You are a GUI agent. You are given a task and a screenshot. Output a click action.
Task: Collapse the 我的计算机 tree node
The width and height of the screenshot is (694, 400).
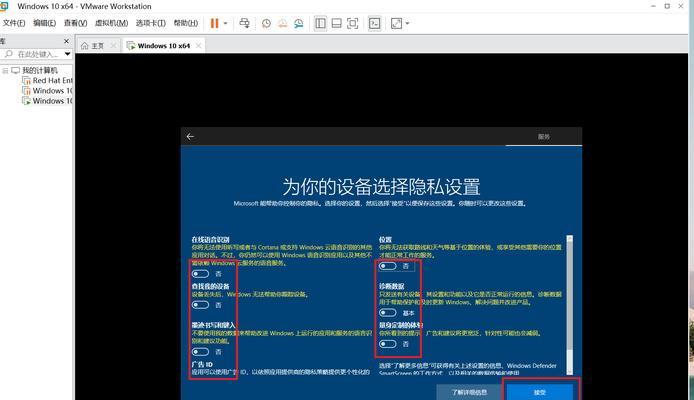[x=5, y=70]
